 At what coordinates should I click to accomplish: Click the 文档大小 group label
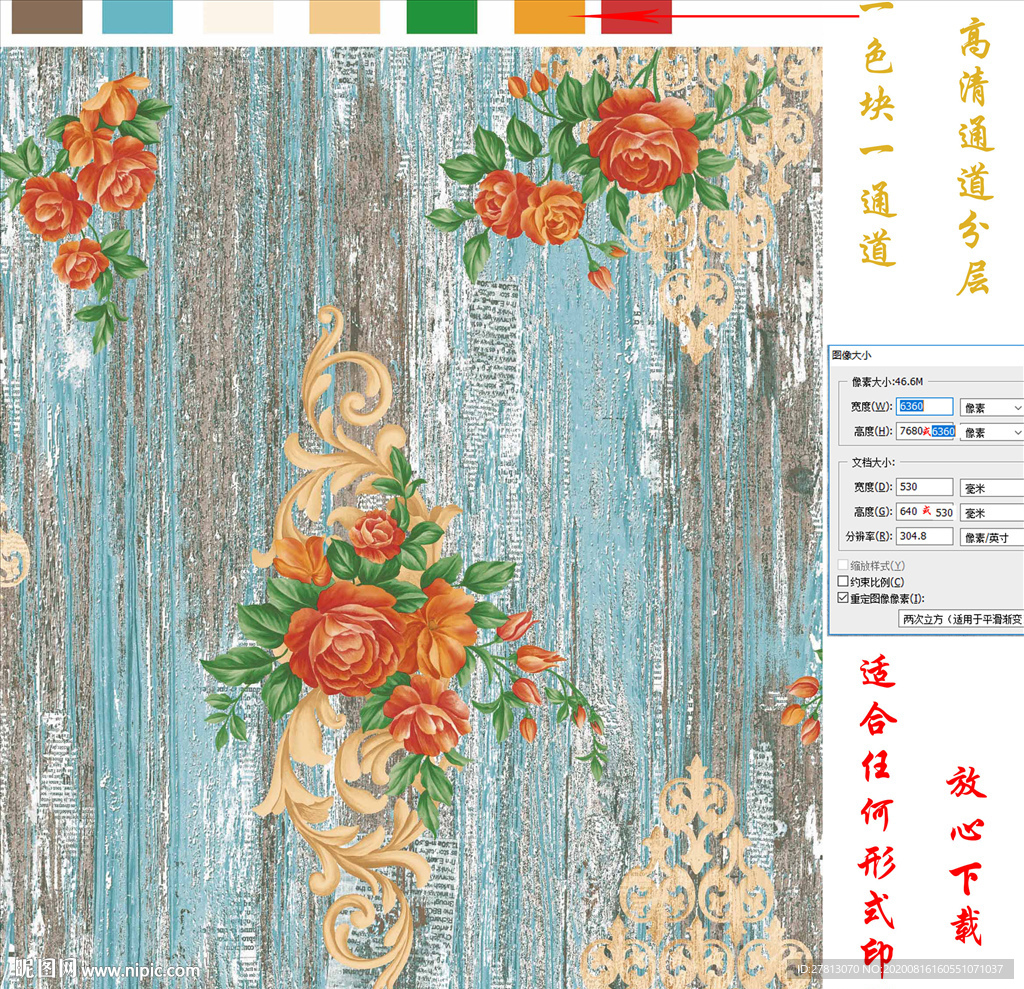click(872, 462)
